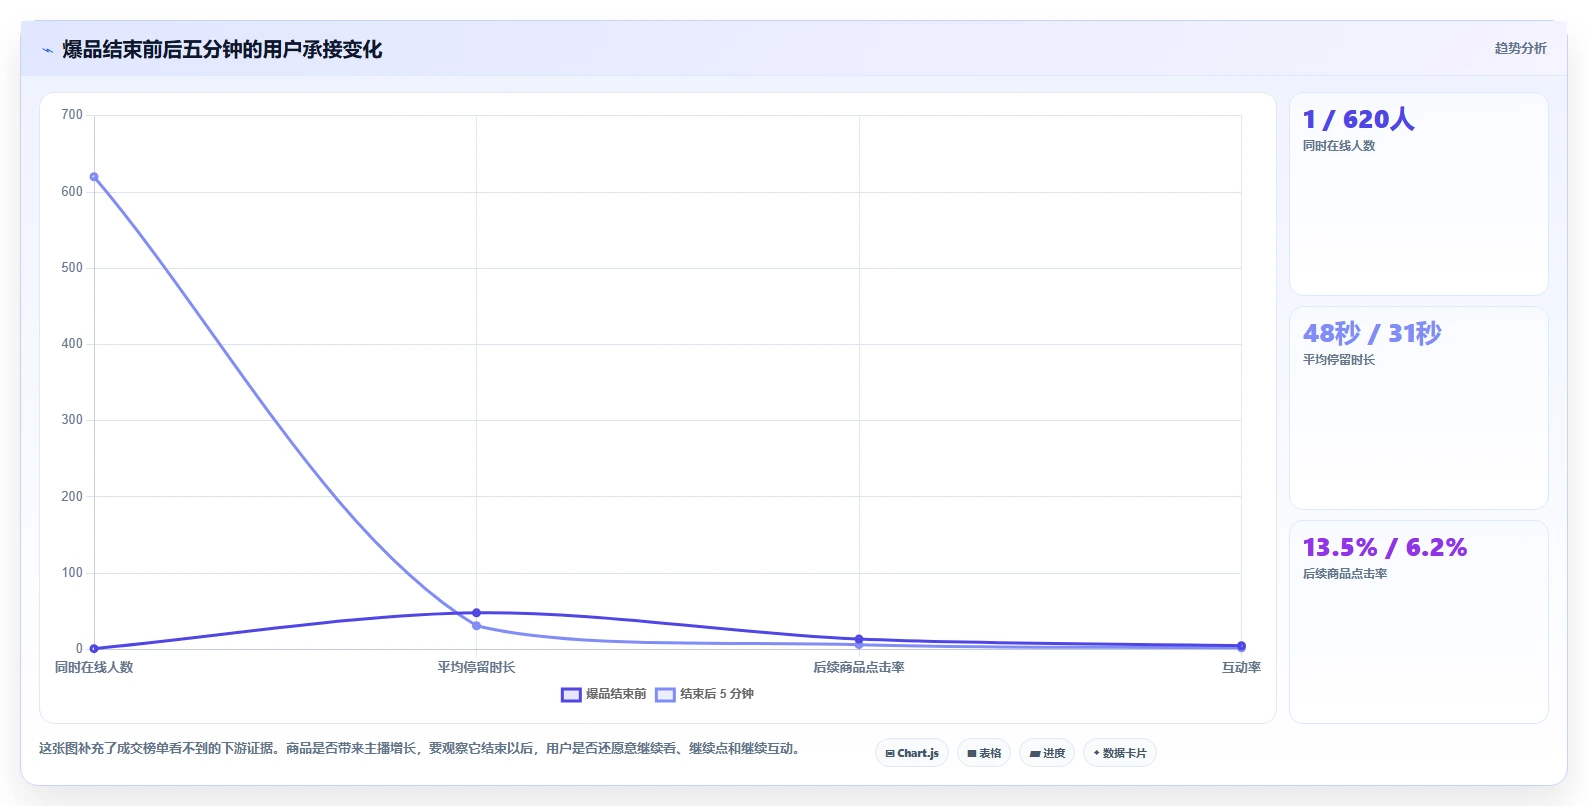
Task: Click the 300 y-axis value
Action: click(x=72, y=420)
